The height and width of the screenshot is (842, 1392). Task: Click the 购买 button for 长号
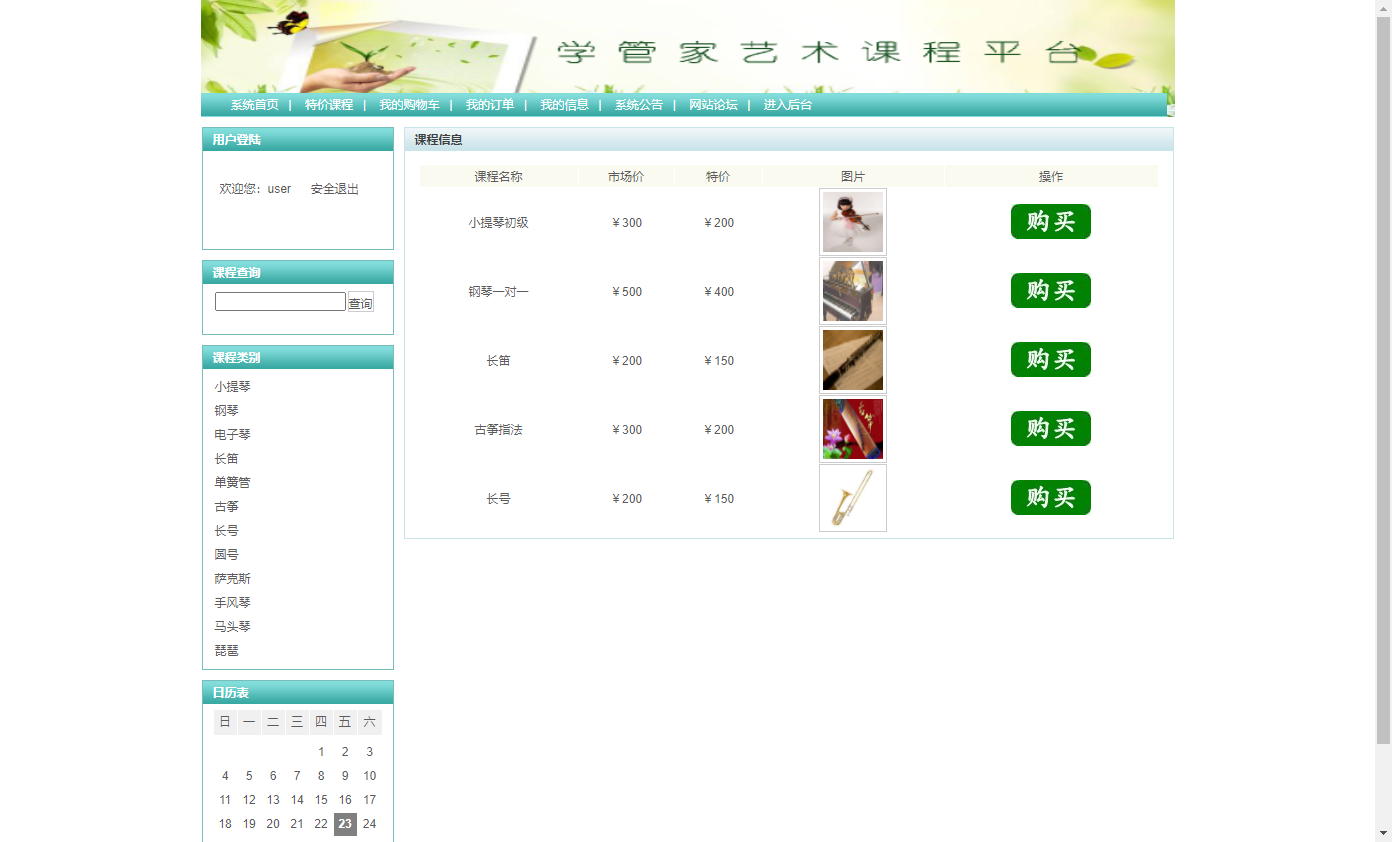(1050, 498)
